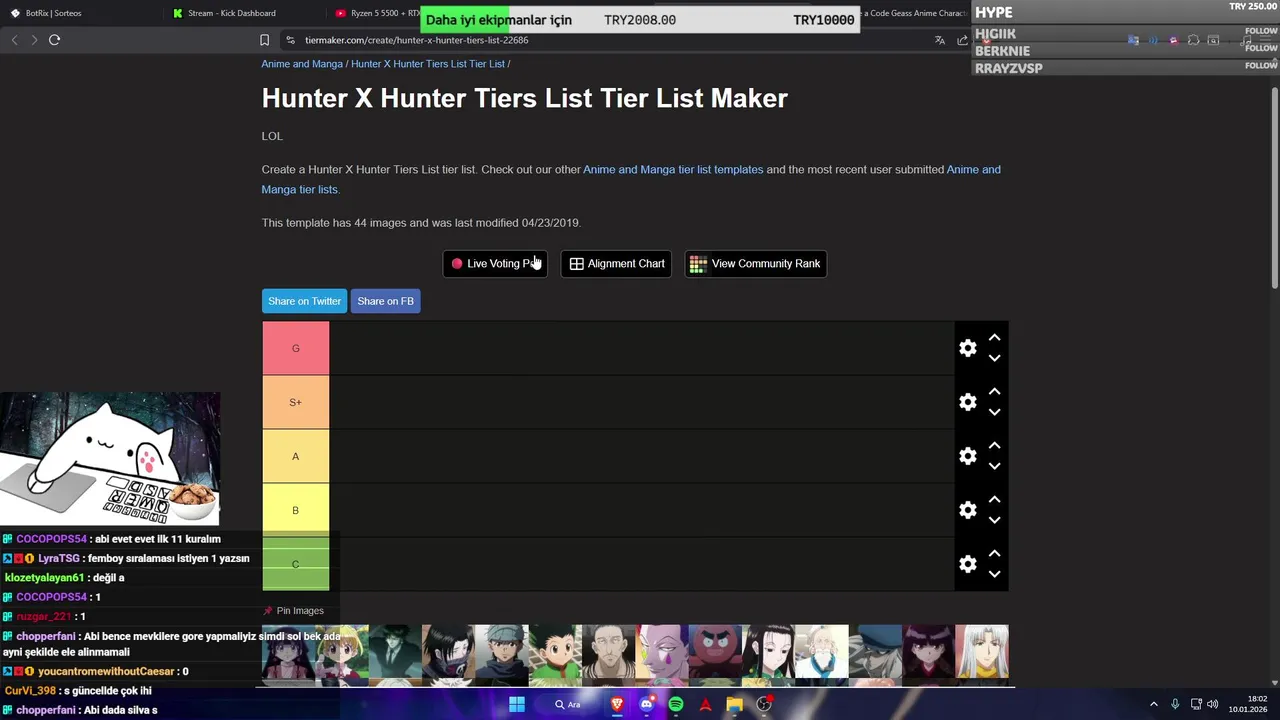The height and width of the screenshot is (720, 1280).
Task: Follow the RRAYZVSP channel
Action: (x=1261, y=65)
